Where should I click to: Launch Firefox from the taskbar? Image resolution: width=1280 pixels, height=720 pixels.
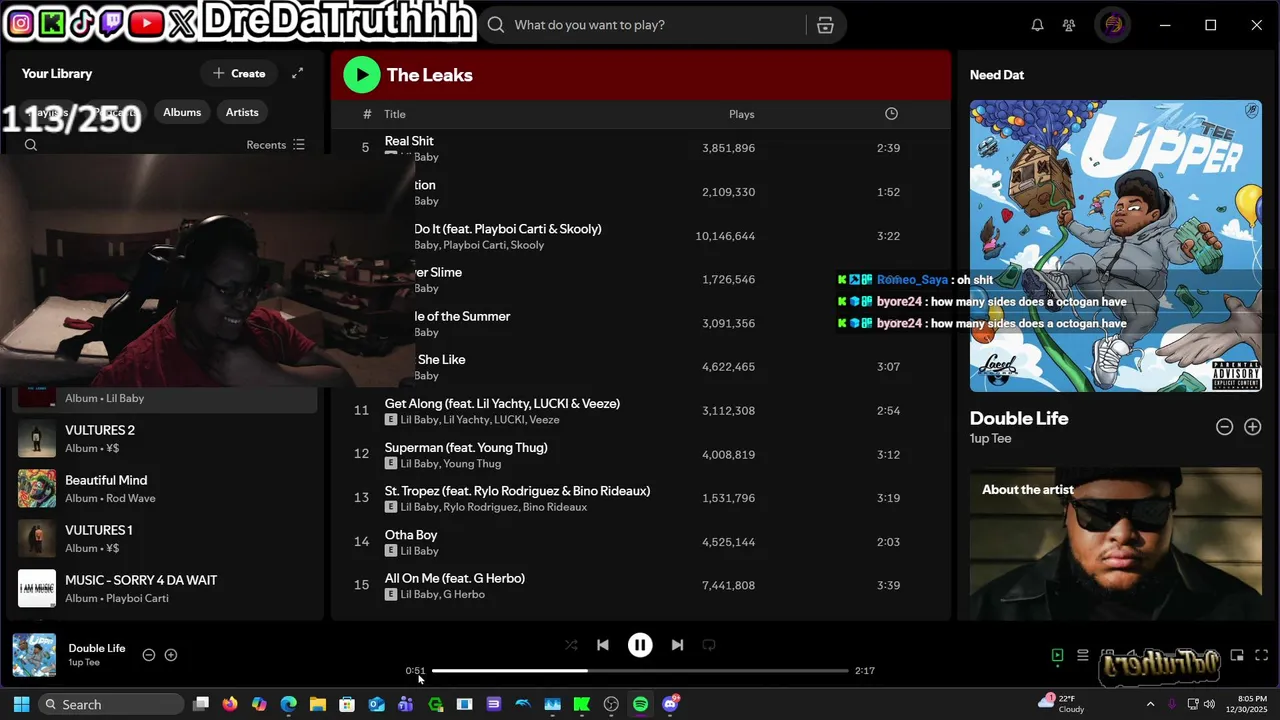[x=230, y=704]
